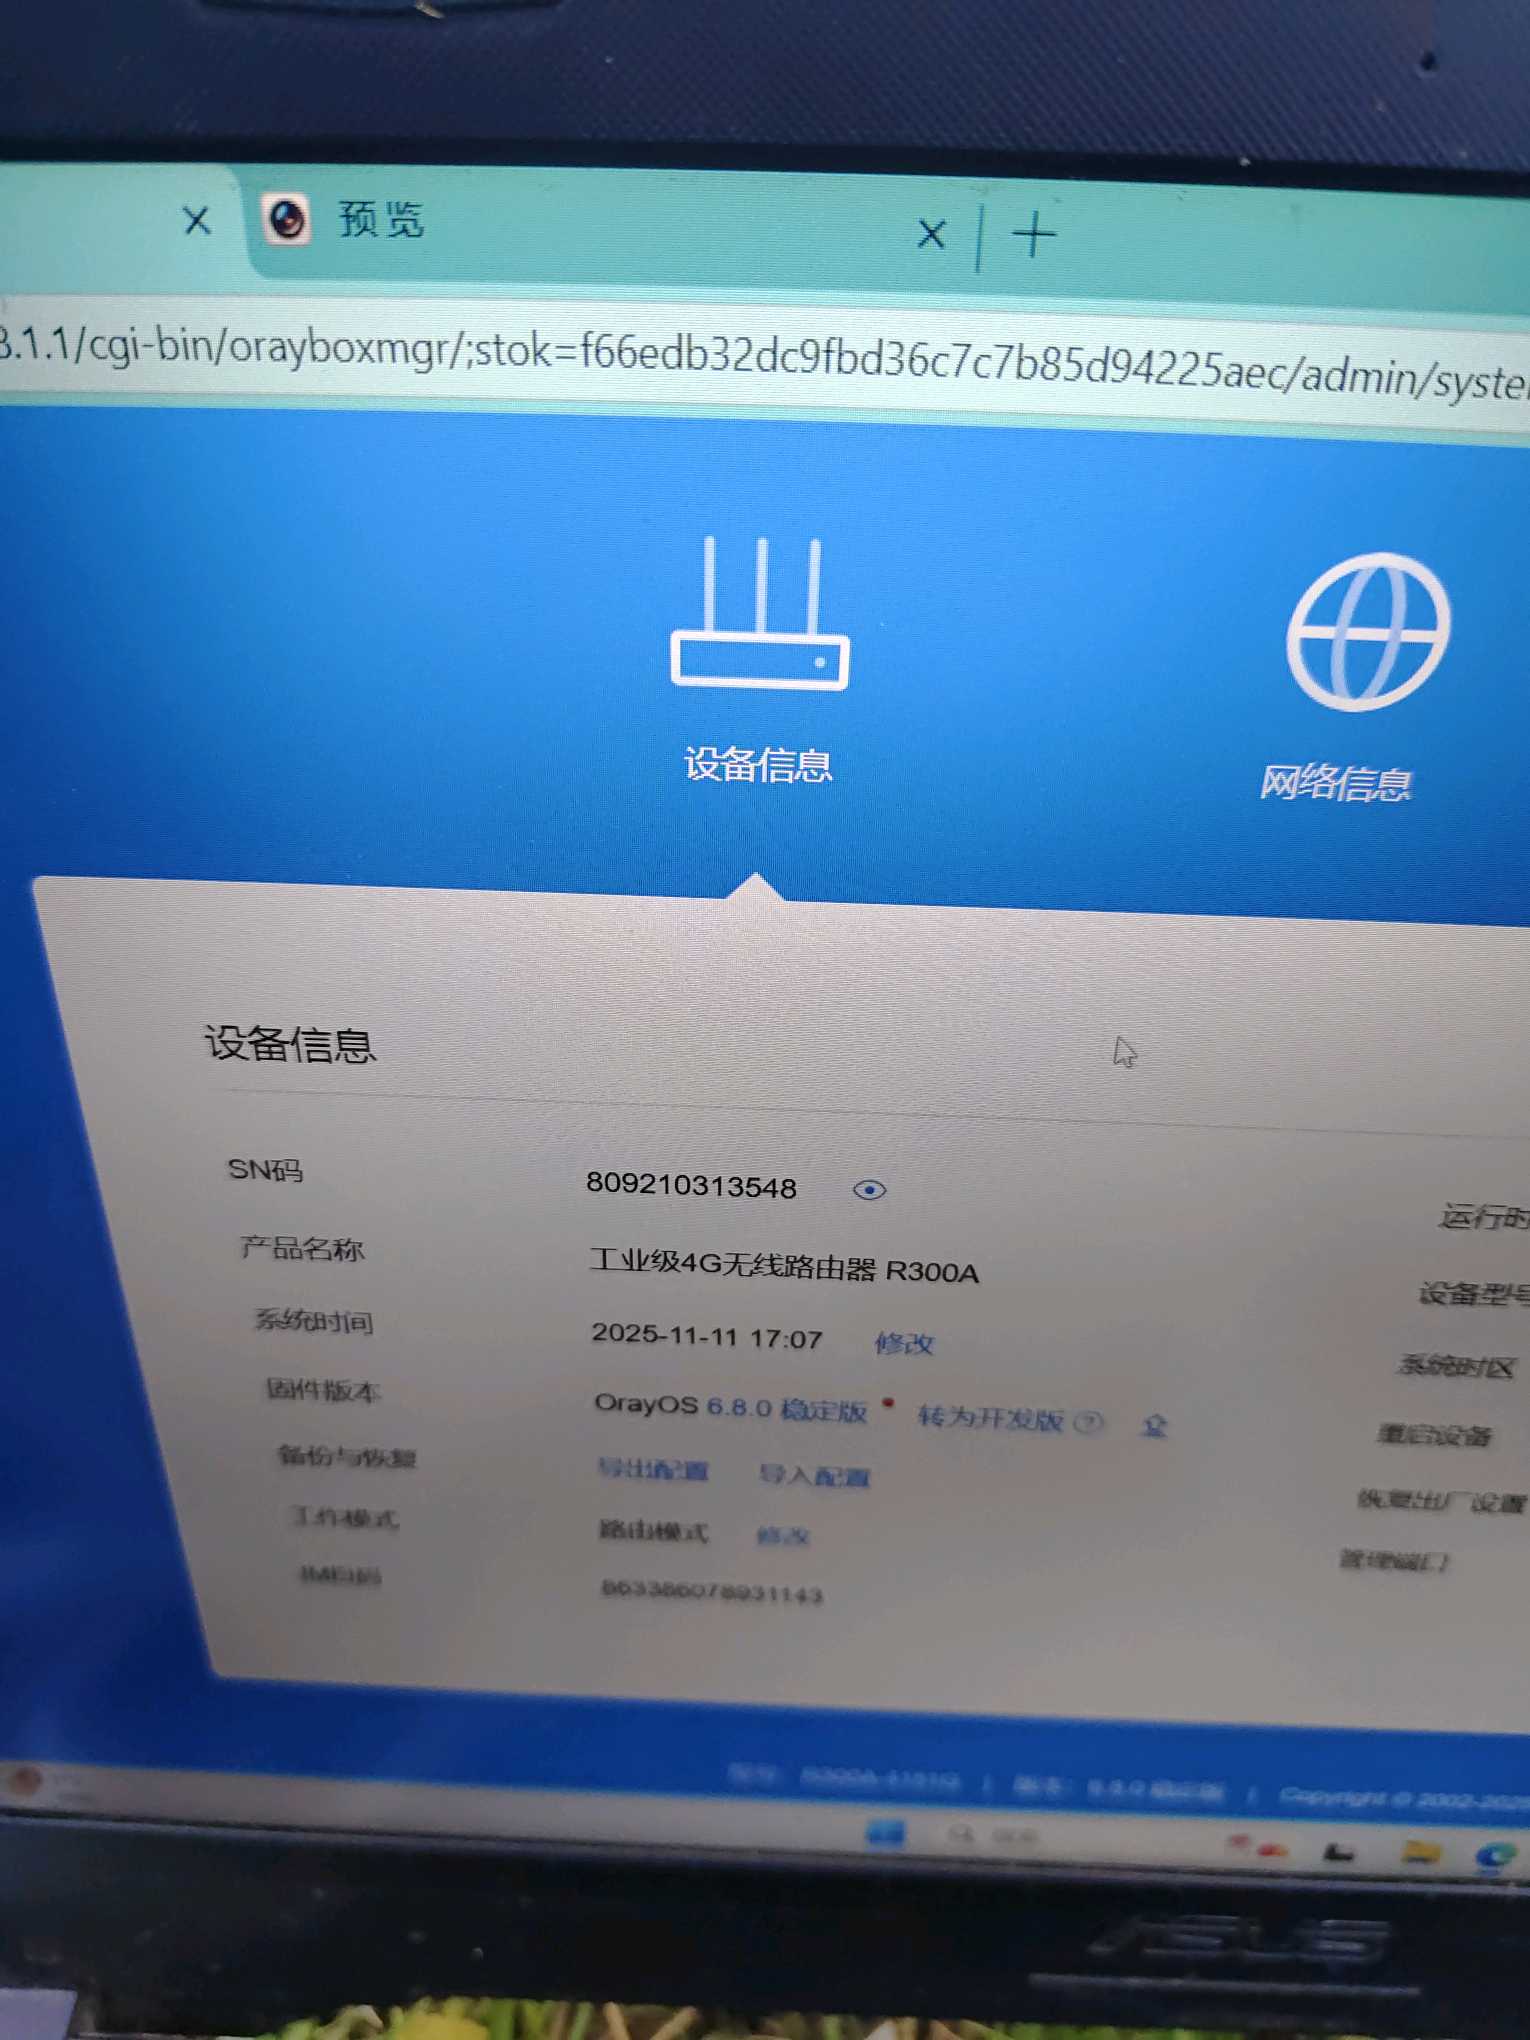This screenshot has height=2040, width=1530.
Task: Click 导出配置 to export the configuration
Action: [653, 1469]
